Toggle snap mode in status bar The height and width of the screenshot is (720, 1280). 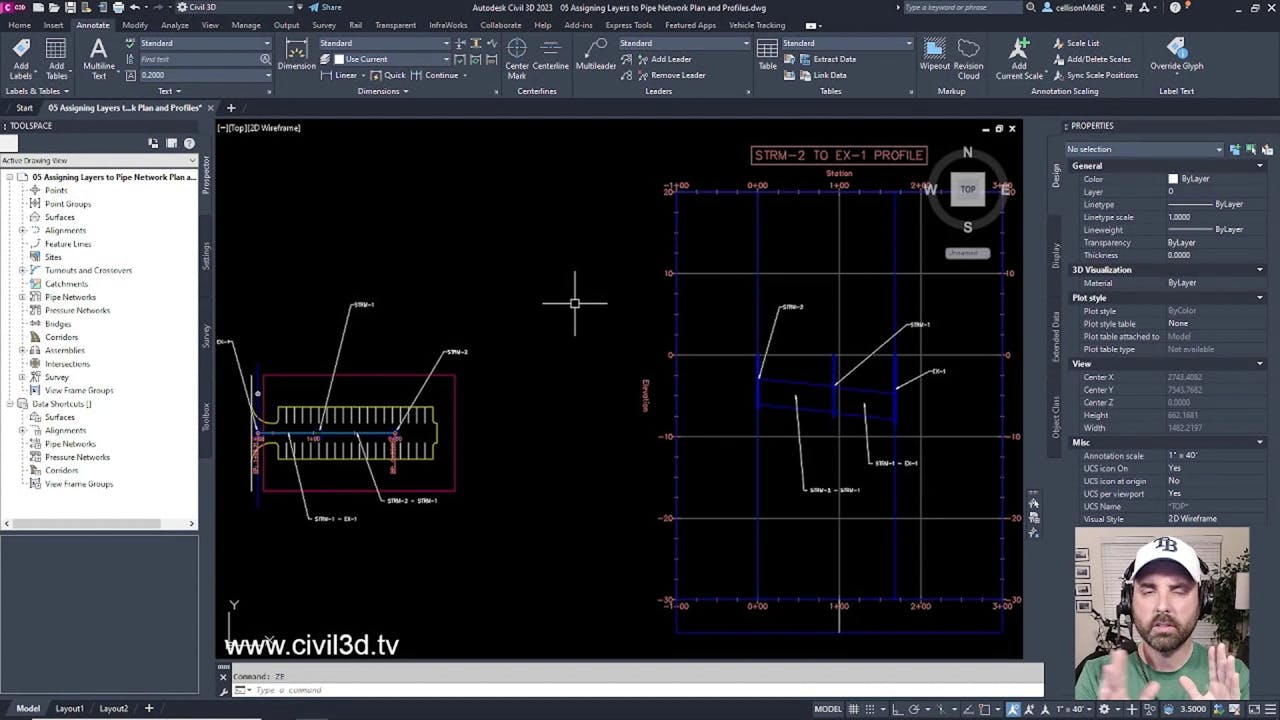(x=869, y=708)
